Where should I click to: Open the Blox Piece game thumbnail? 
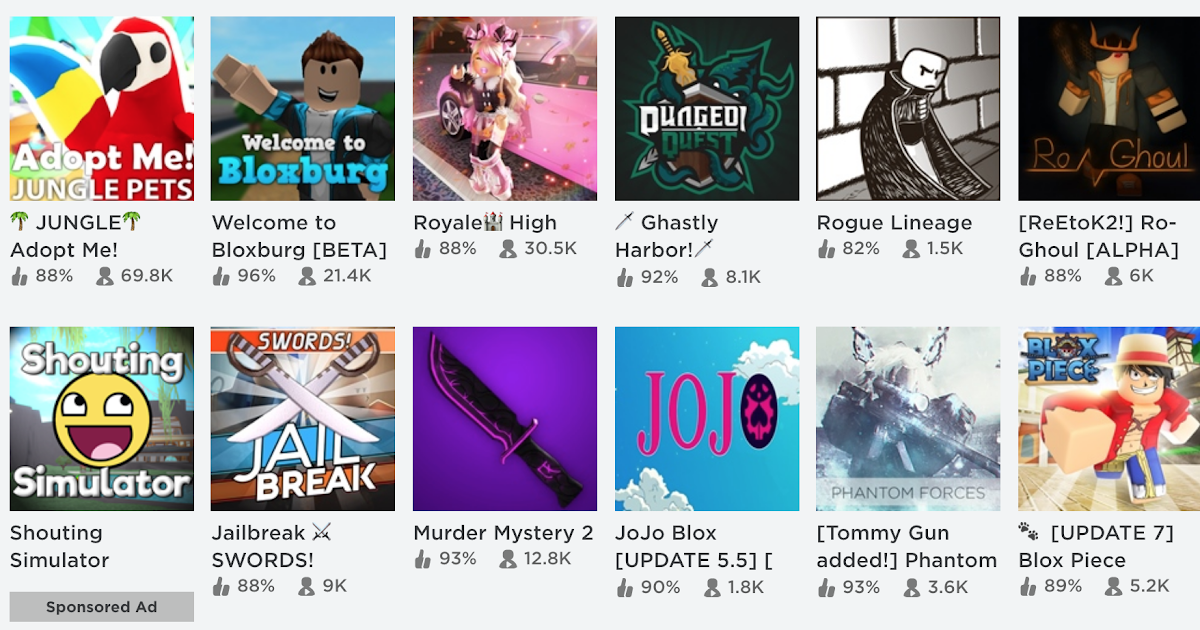coord(1109,419)
